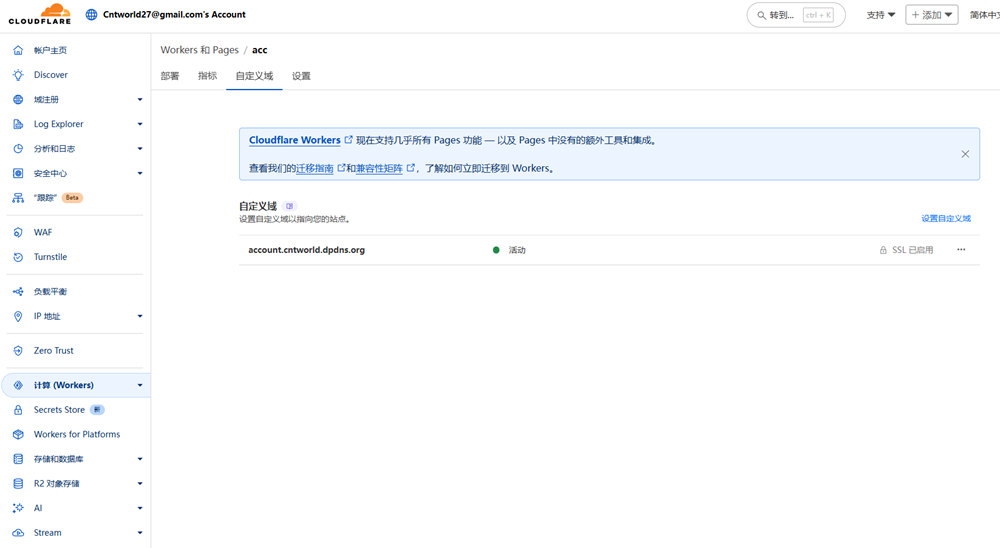Expand the 安全中心 section arrow

pos(140,174)
